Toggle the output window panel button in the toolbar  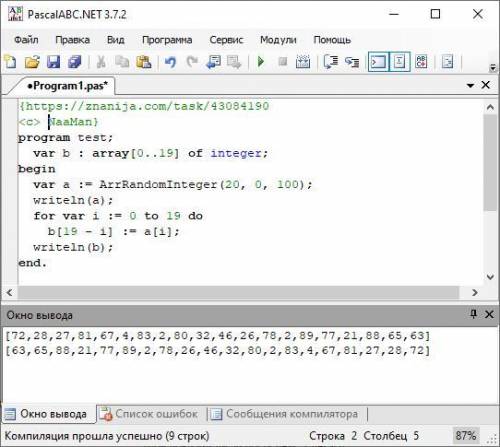click(378, 62)
